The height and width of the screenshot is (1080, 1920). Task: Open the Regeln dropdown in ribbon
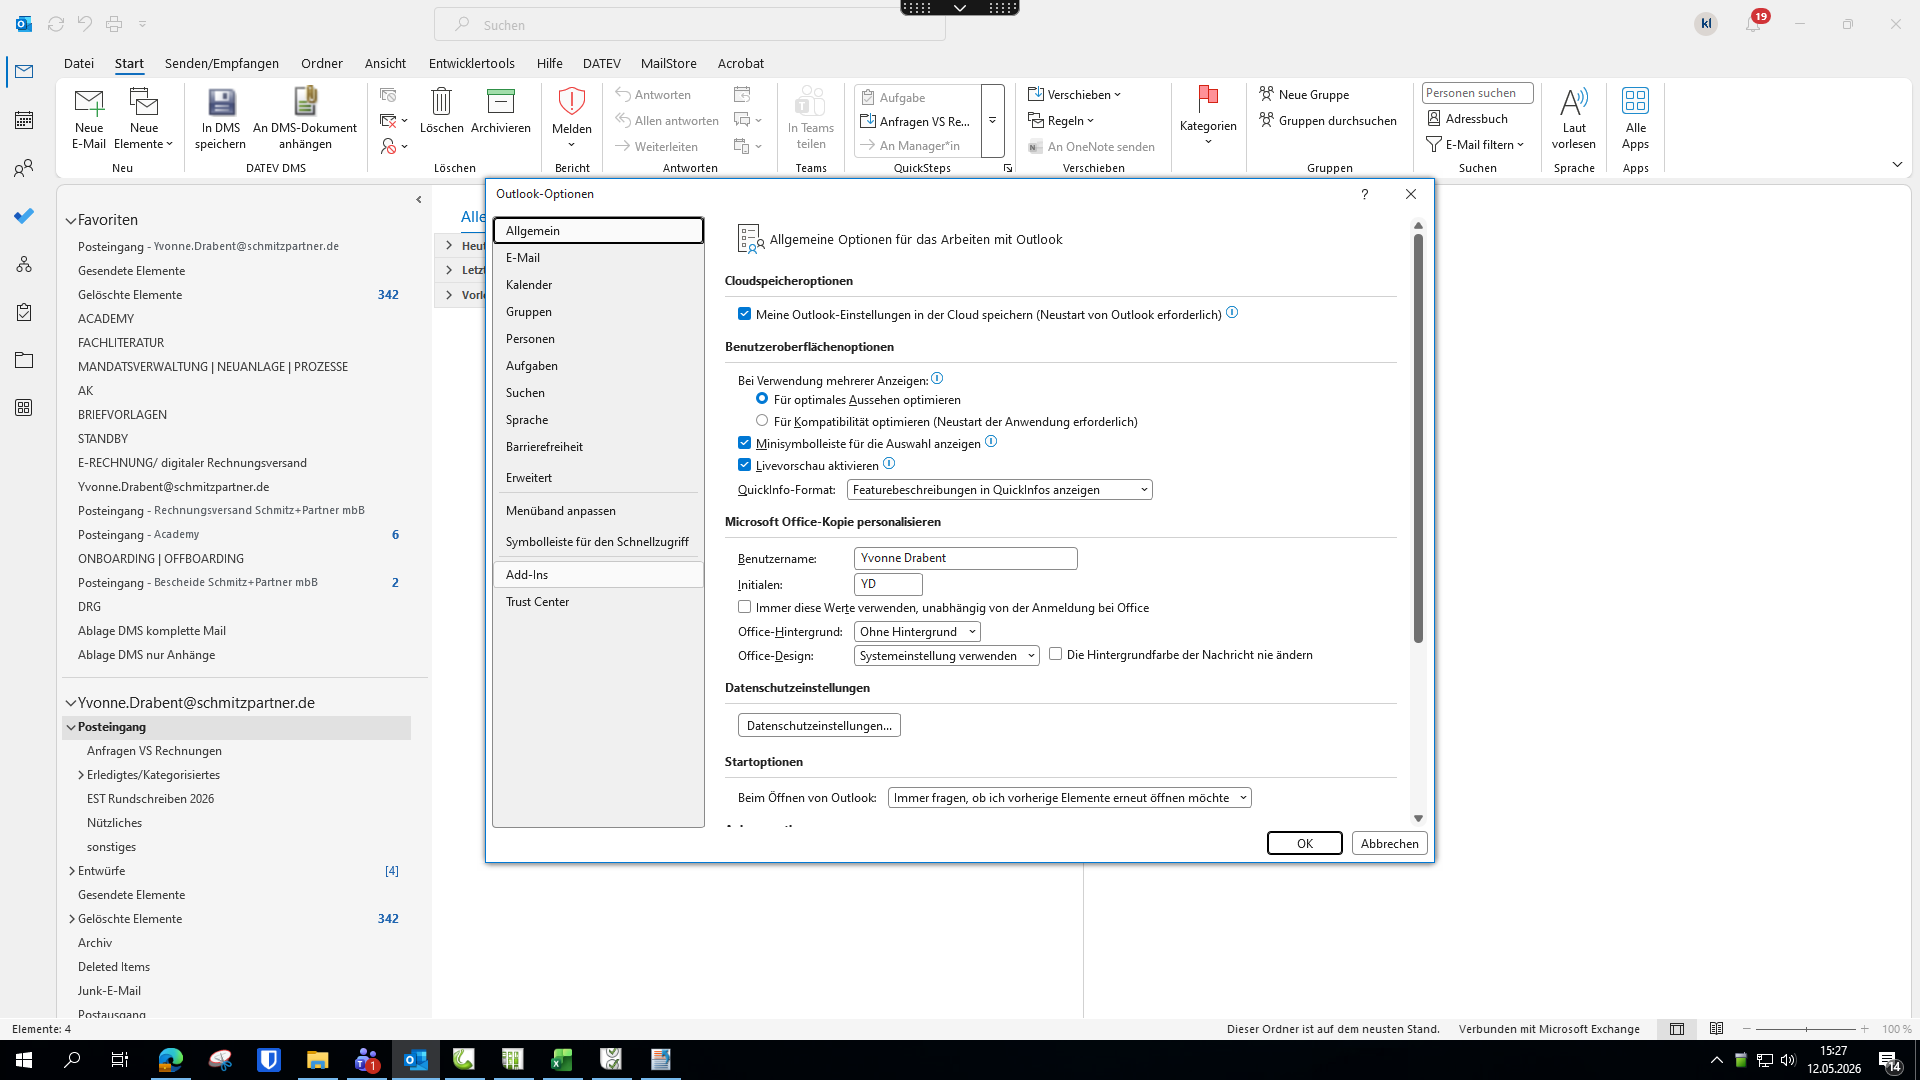(1061, 120)
